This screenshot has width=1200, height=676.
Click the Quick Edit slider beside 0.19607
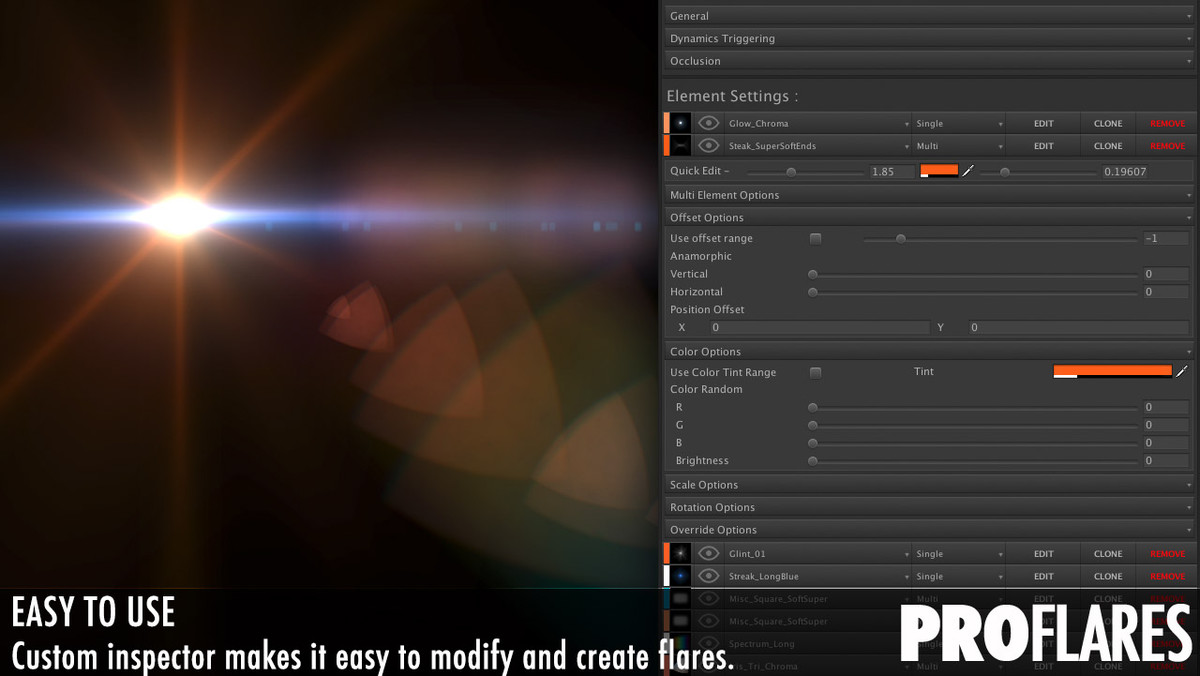click(x=1038, y=172)
